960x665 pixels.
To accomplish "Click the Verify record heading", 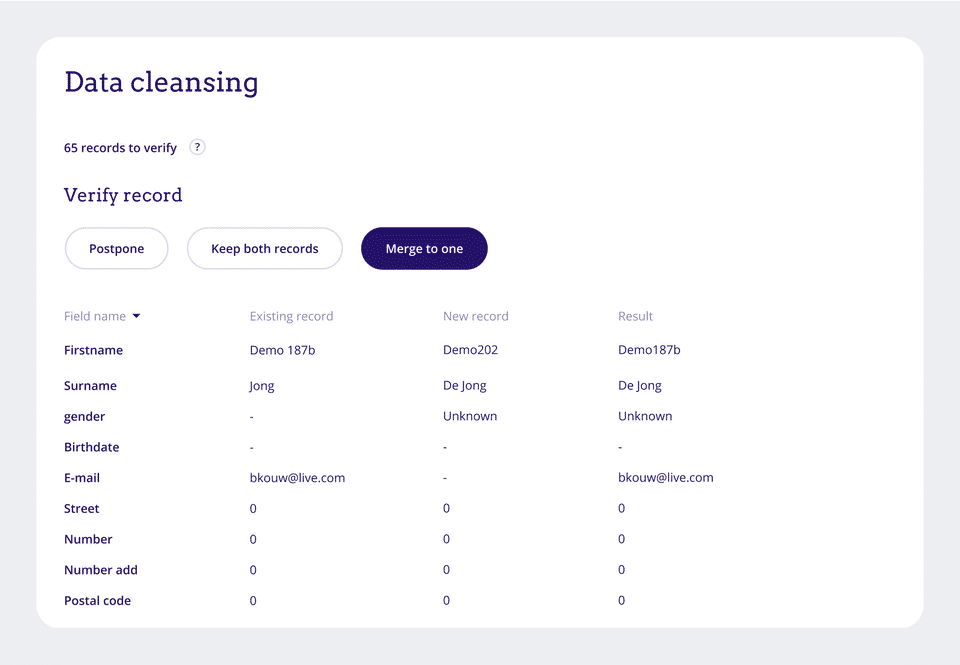I will click(123, 195).
